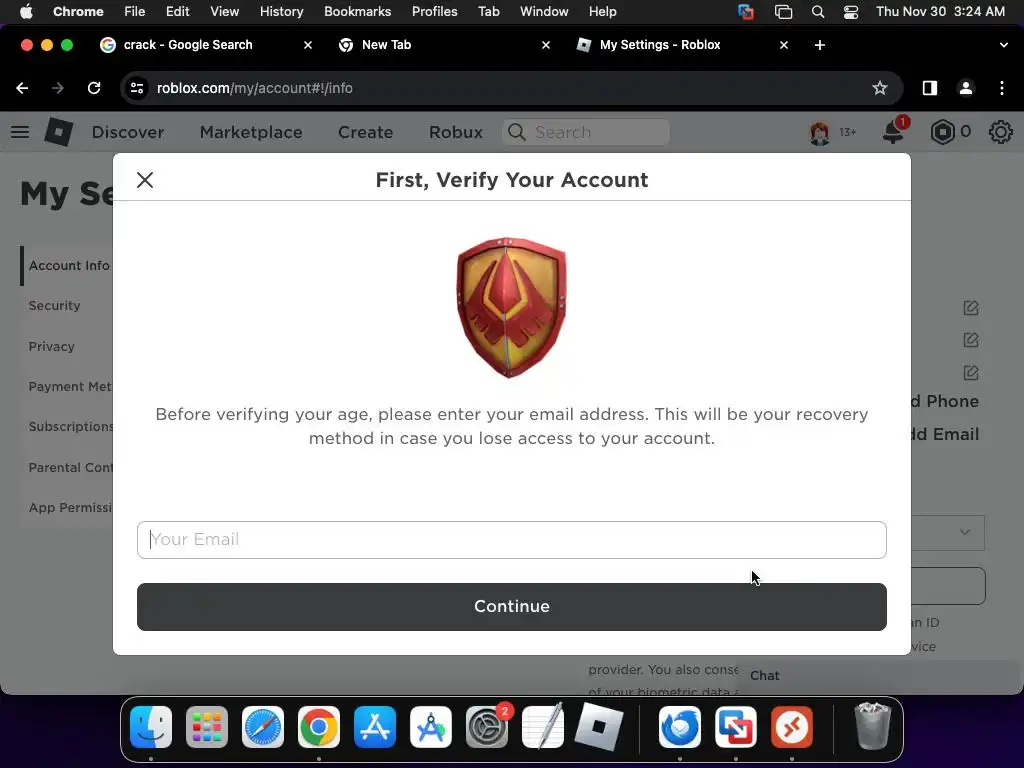Click the Add Phone button
The height and width of the screenshot is (768, 1024).
click(x=945, y=401)
